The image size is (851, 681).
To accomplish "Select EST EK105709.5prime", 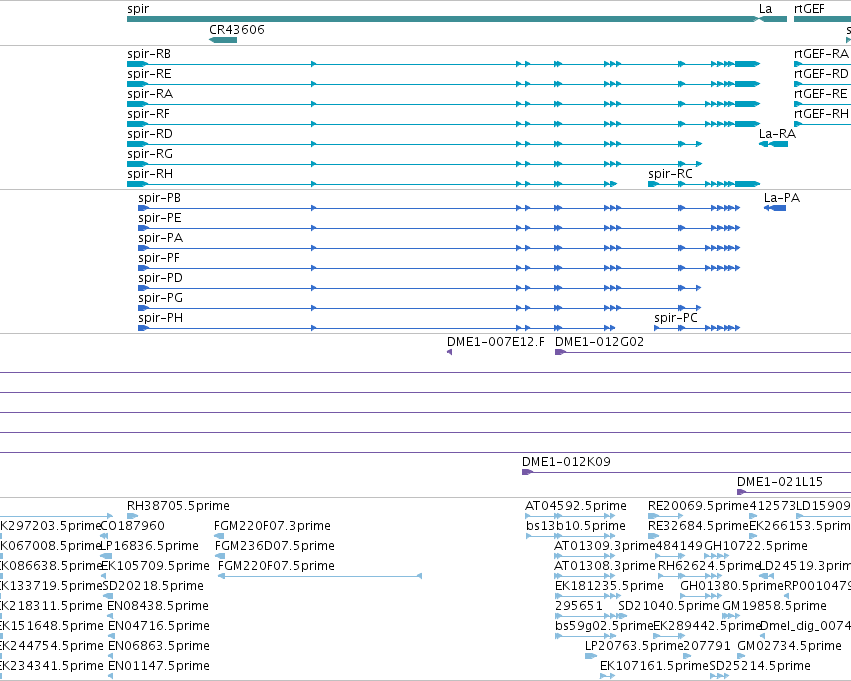I will pos(104,576).
